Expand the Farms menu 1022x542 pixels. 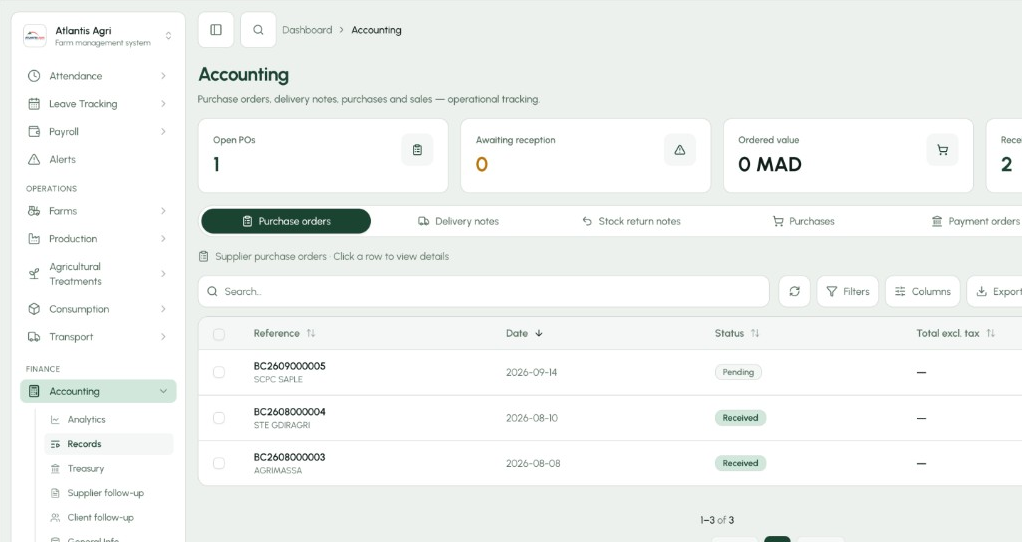[163, 211]
